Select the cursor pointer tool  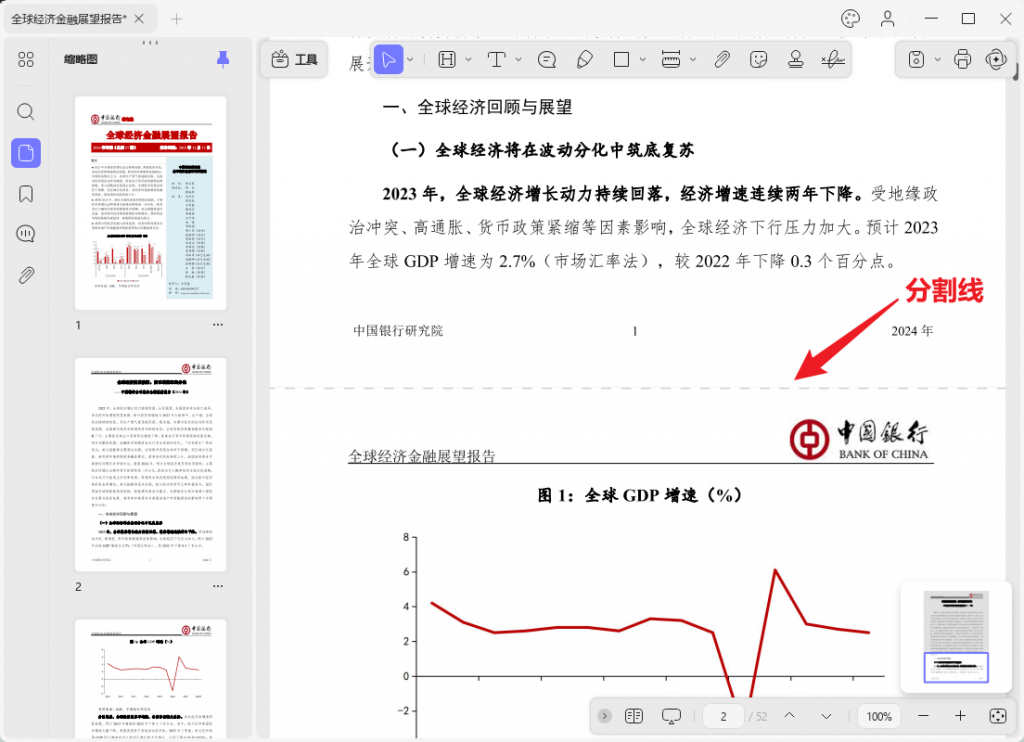pyautogui.click(x=389, y=59)
